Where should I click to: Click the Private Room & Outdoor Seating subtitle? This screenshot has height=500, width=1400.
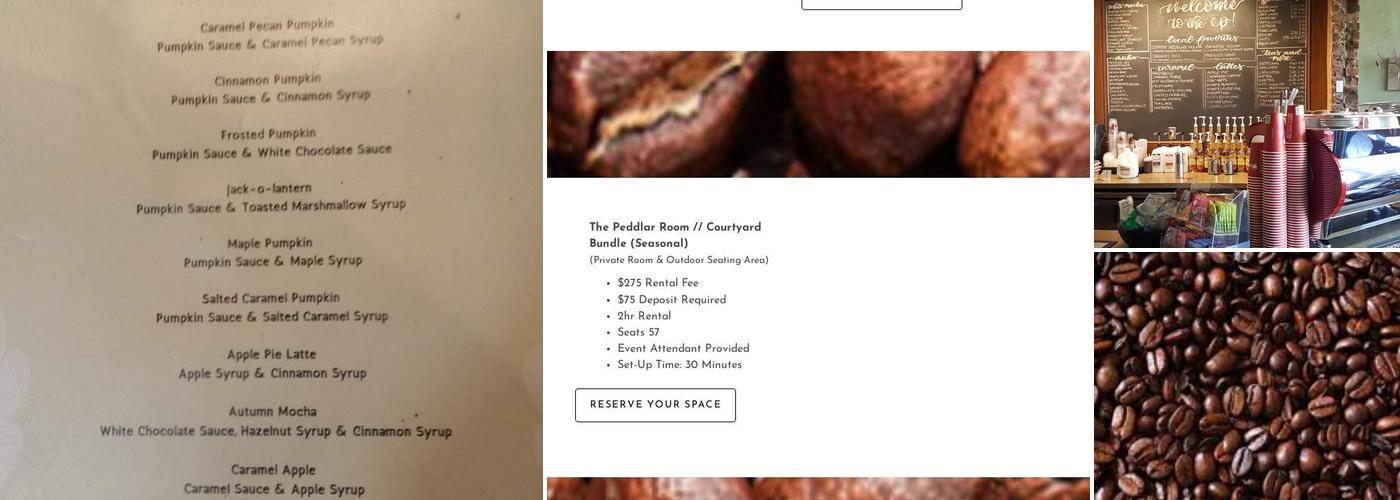679,260
